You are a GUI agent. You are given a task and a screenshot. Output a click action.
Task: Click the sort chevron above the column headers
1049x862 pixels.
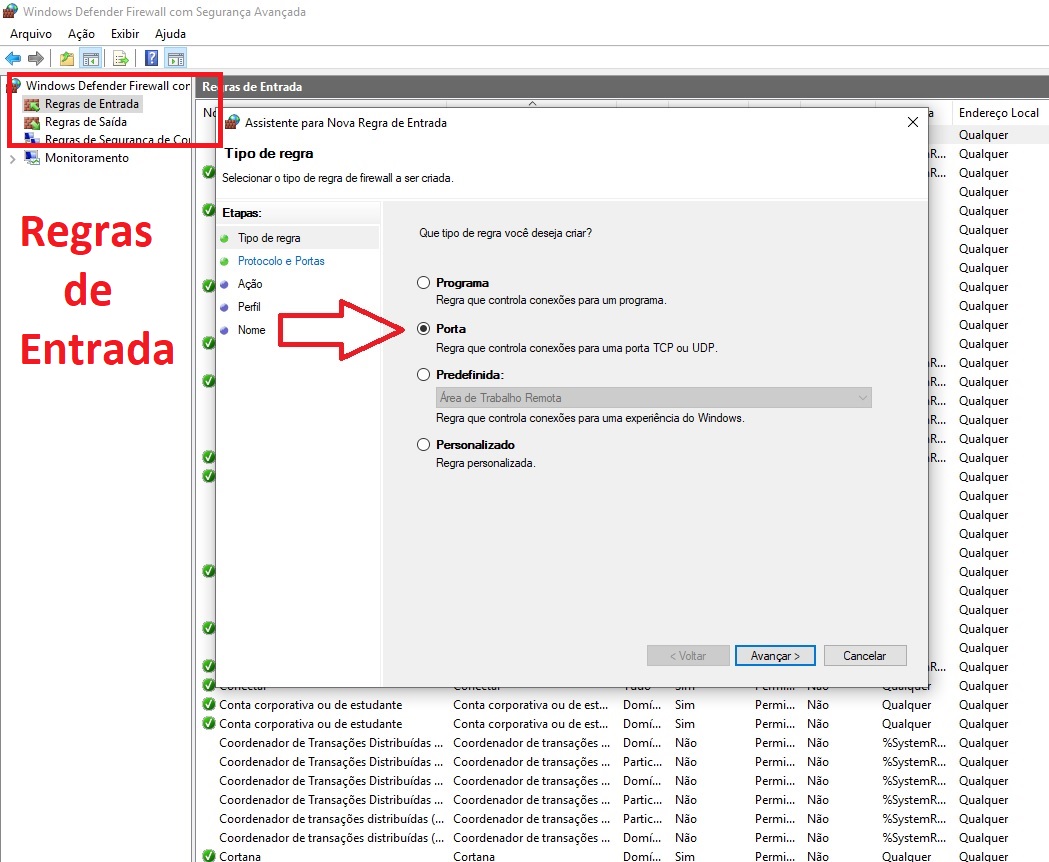pyautogui.click(x=533, y=104)
